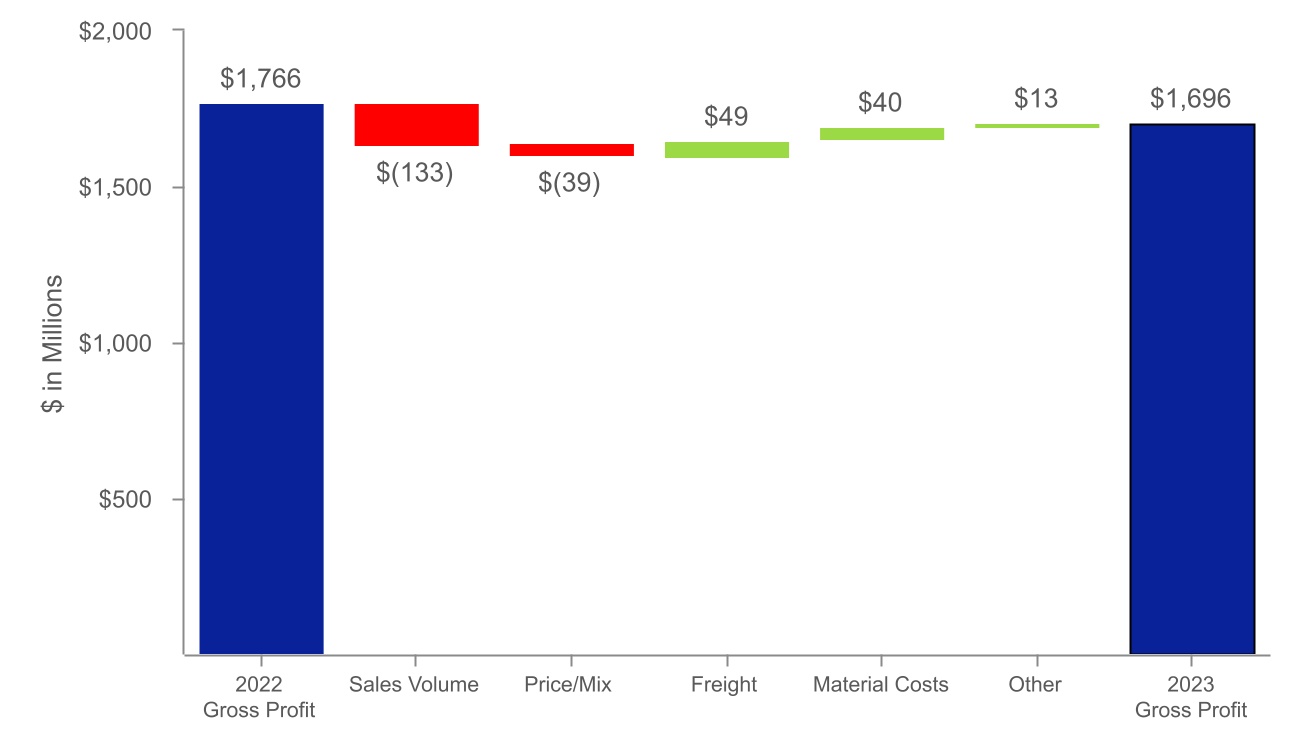Click the "Sales Volume" axis category label
This screenshot has width=1300, height=750.
pyautogui.click(x=414, y=685)
